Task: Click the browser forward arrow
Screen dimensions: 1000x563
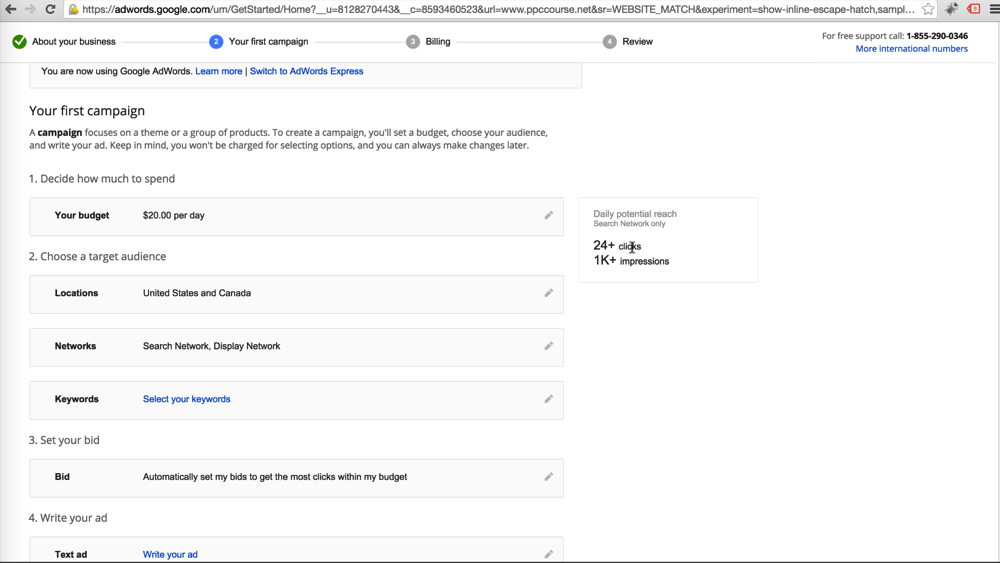Action: [x=30, y=9]
